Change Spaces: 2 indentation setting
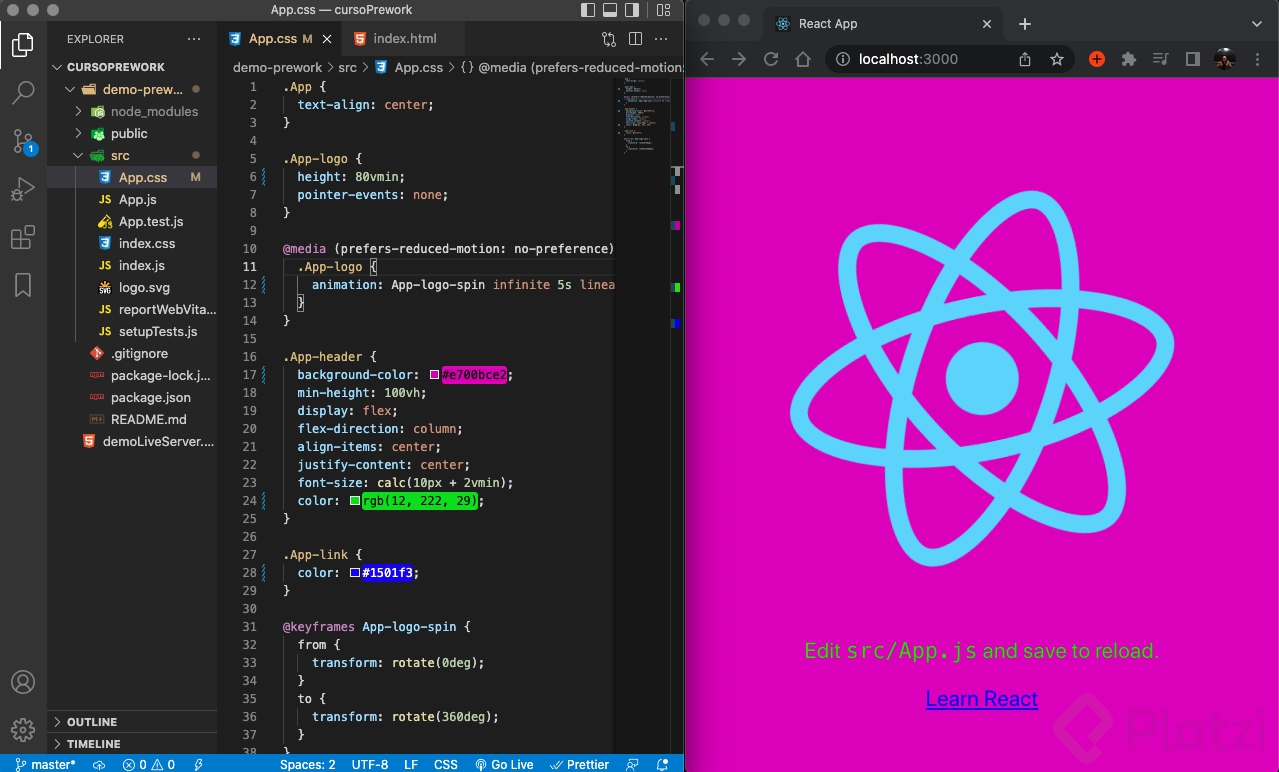The height and width of the screenshot is (772, 1279). point(307,764)
